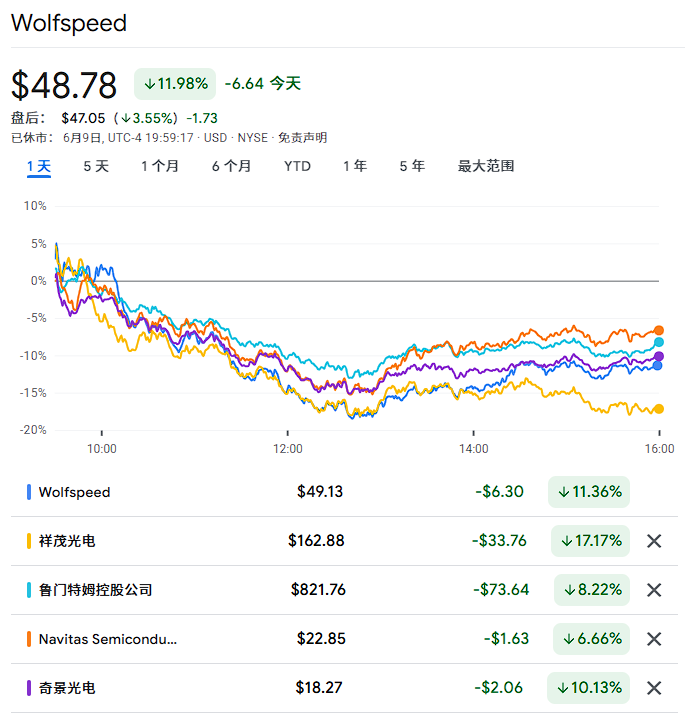Viewport: 685px width, 713px height.
Task: Click the ↓10.13% change badge
Action: tap(589, 688)
